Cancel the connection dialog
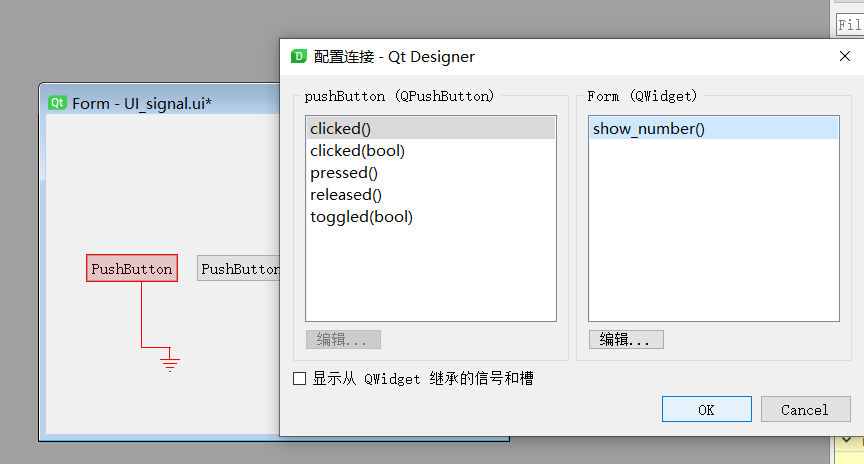 click(x=805, y=409)
